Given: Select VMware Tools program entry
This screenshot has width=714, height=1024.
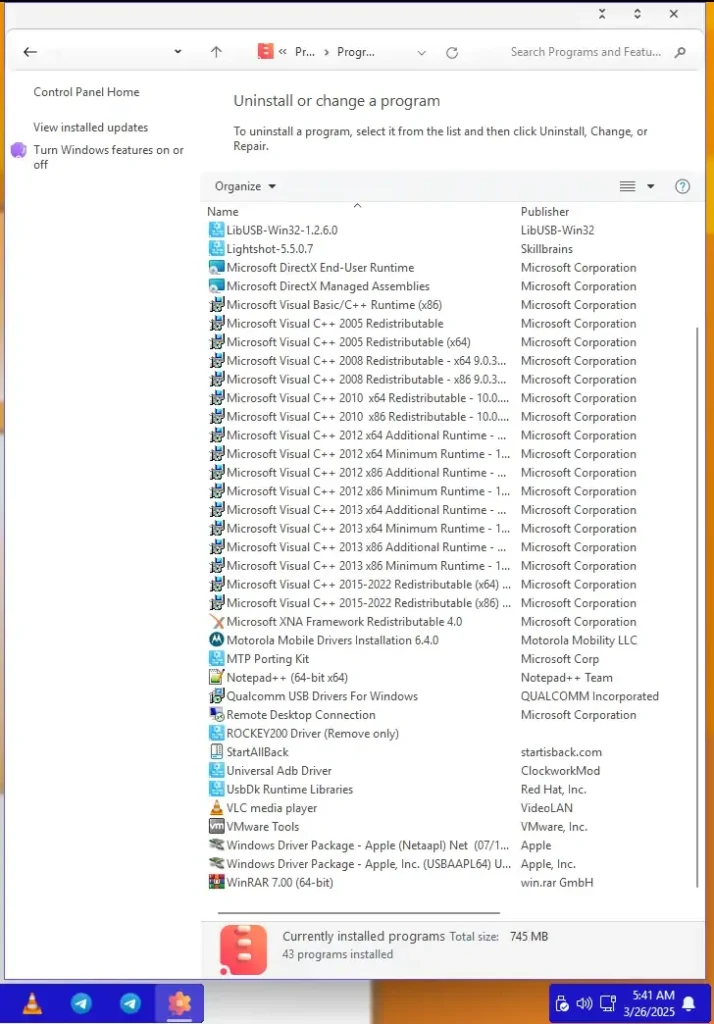Looking at the screenshot, I should click(x=262, y=827).
